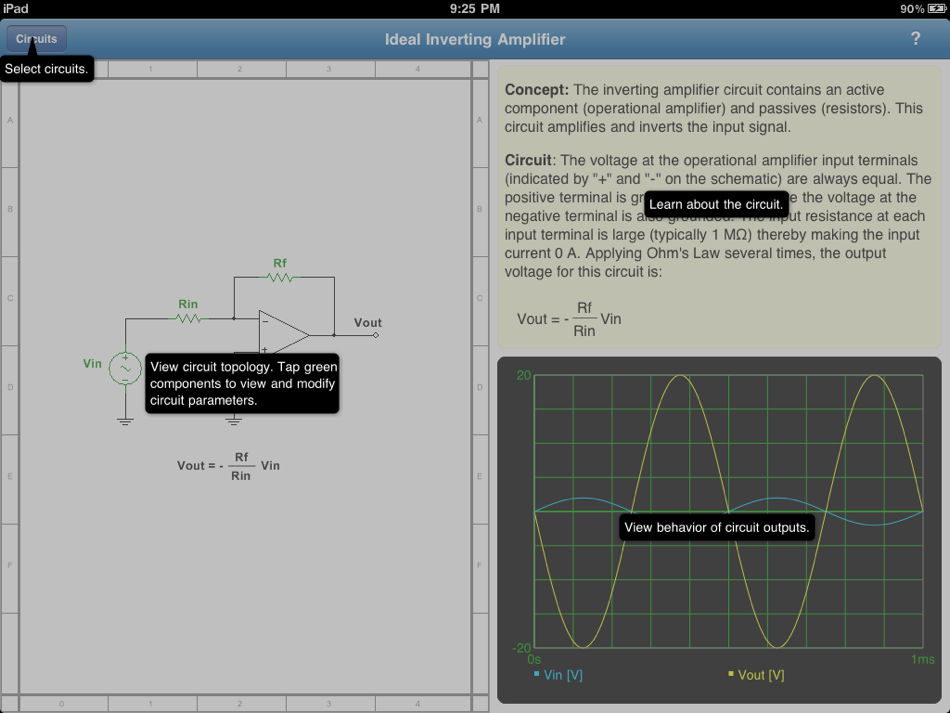Tap the green 'Rf' resistor label
This screenshot has width=950, height=713.
(280, 263)
